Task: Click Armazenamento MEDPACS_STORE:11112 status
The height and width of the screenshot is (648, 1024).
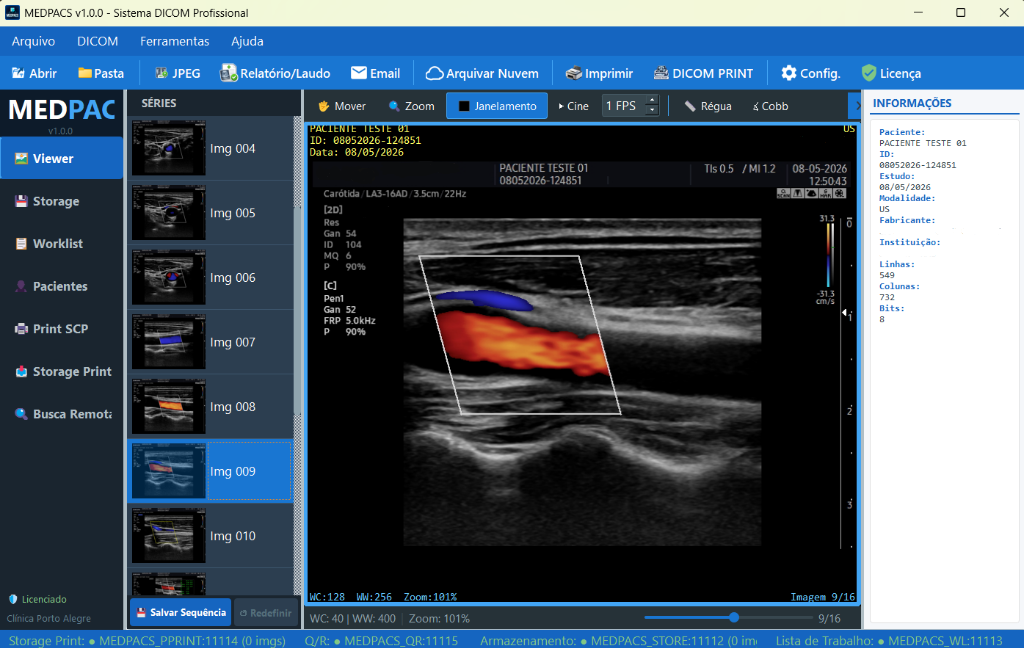Action: [619, 641]
